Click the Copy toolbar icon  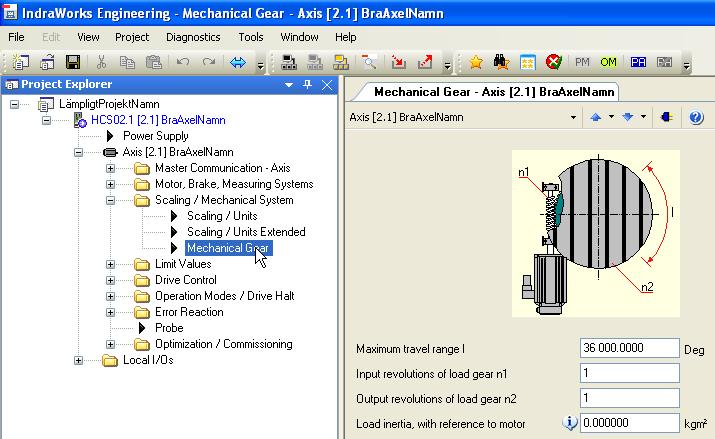click(x=127, y=62)
